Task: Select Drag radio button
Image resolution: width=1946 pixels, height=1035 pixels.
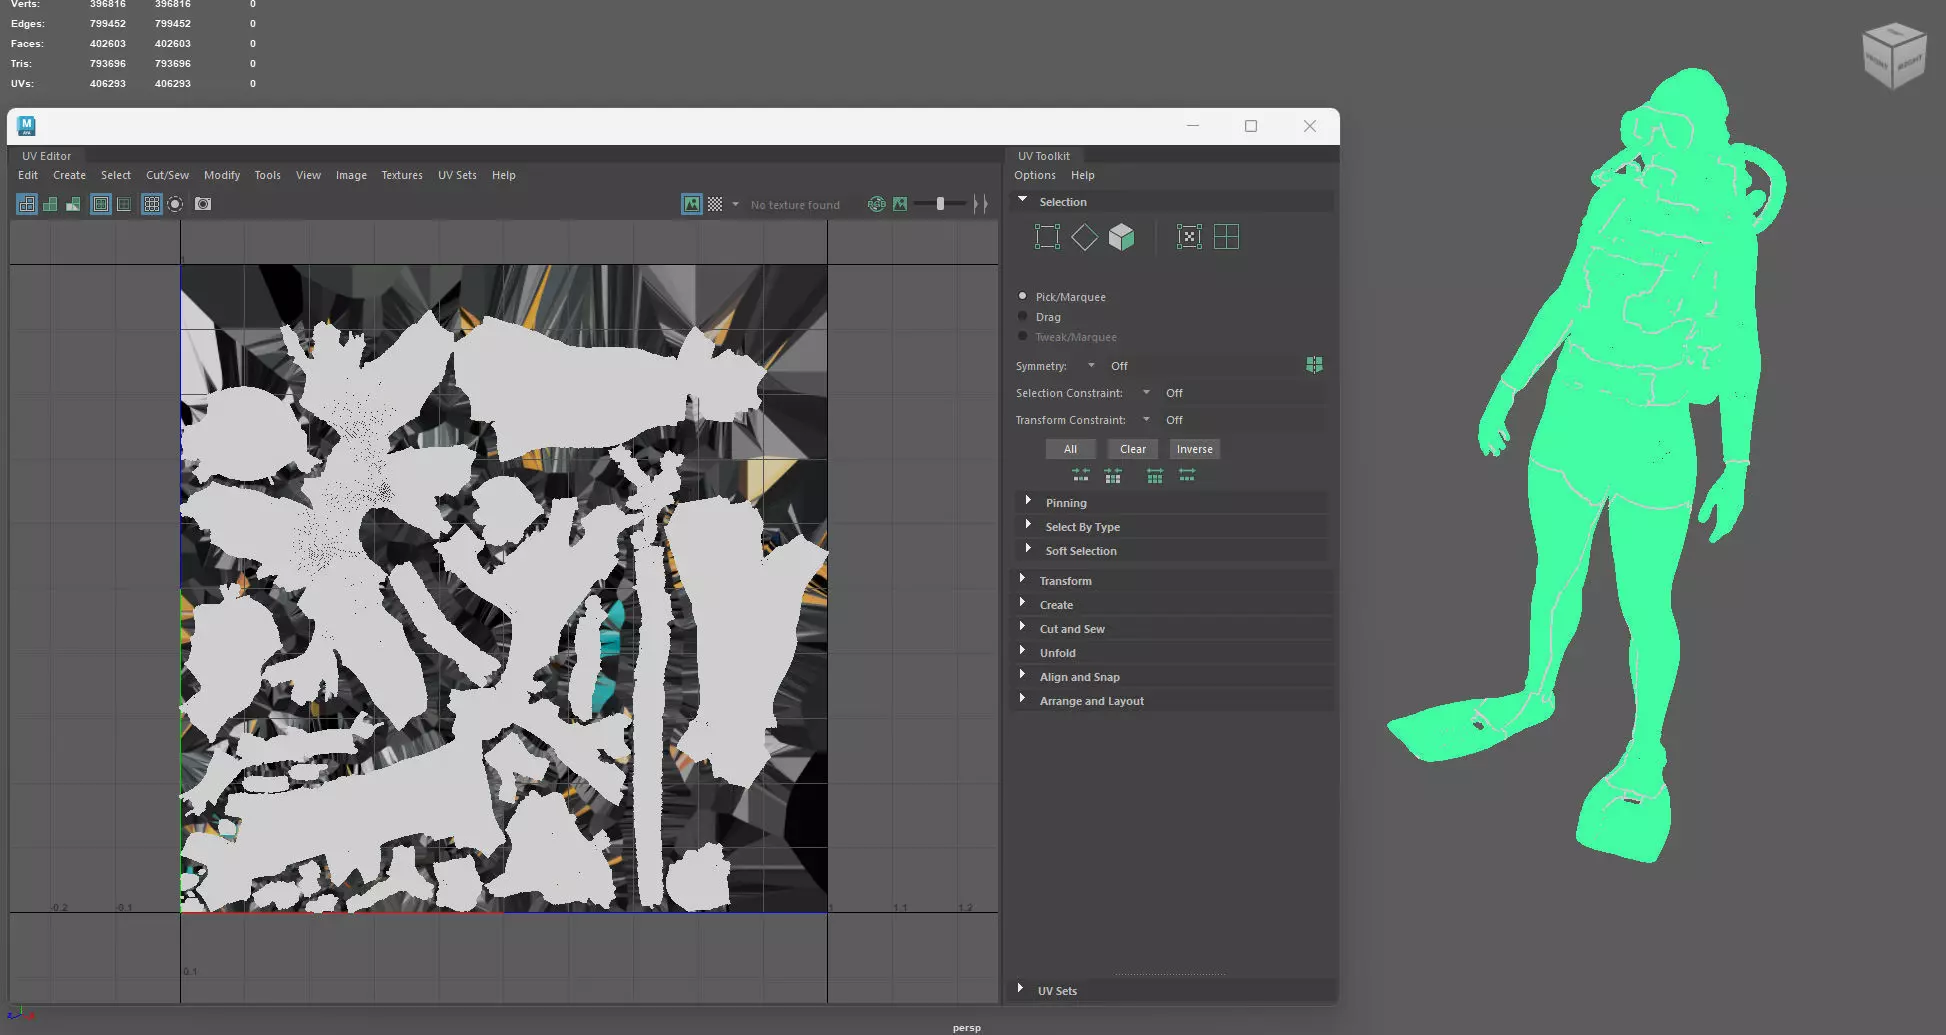Action: [x=1022, y=316]
